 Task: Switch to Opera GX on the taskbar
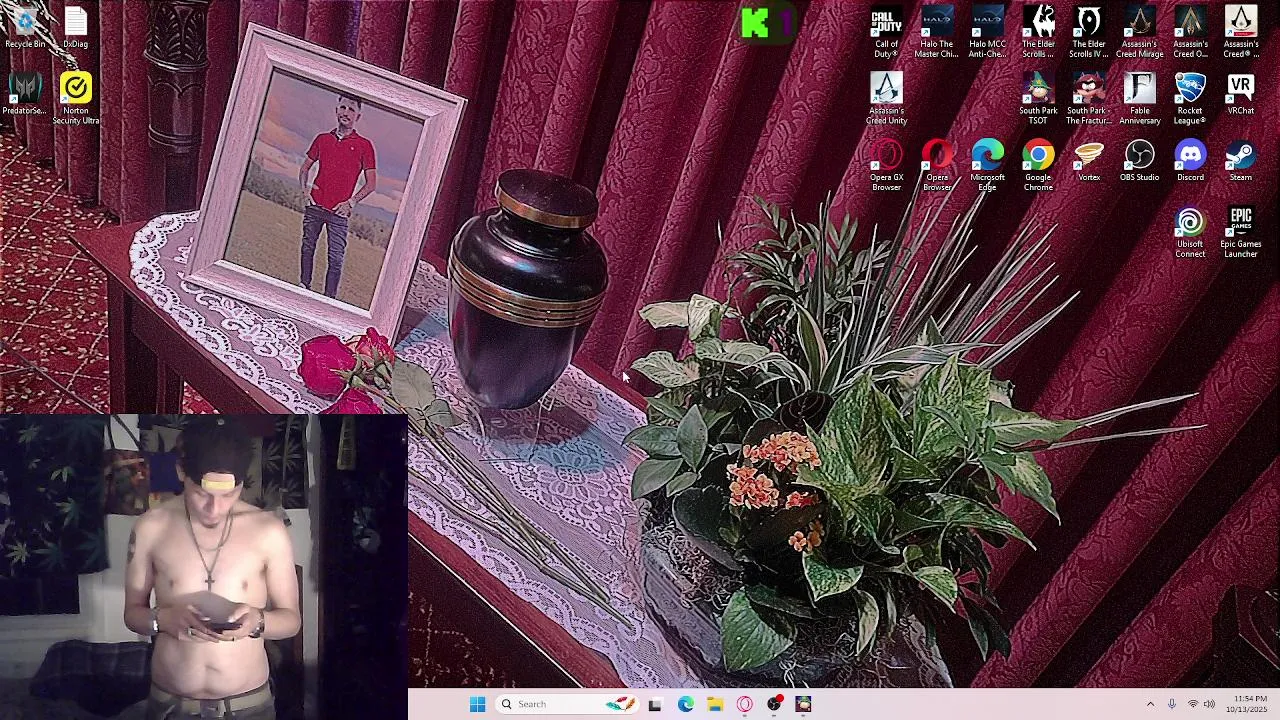click(x=744, y=704)
